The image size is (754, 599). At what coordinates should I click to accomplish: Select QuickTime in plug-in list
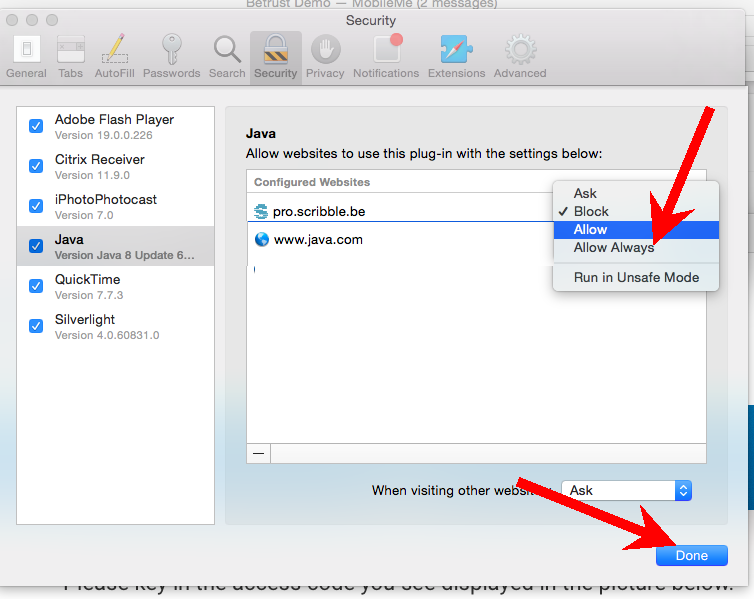coord(115,286)
